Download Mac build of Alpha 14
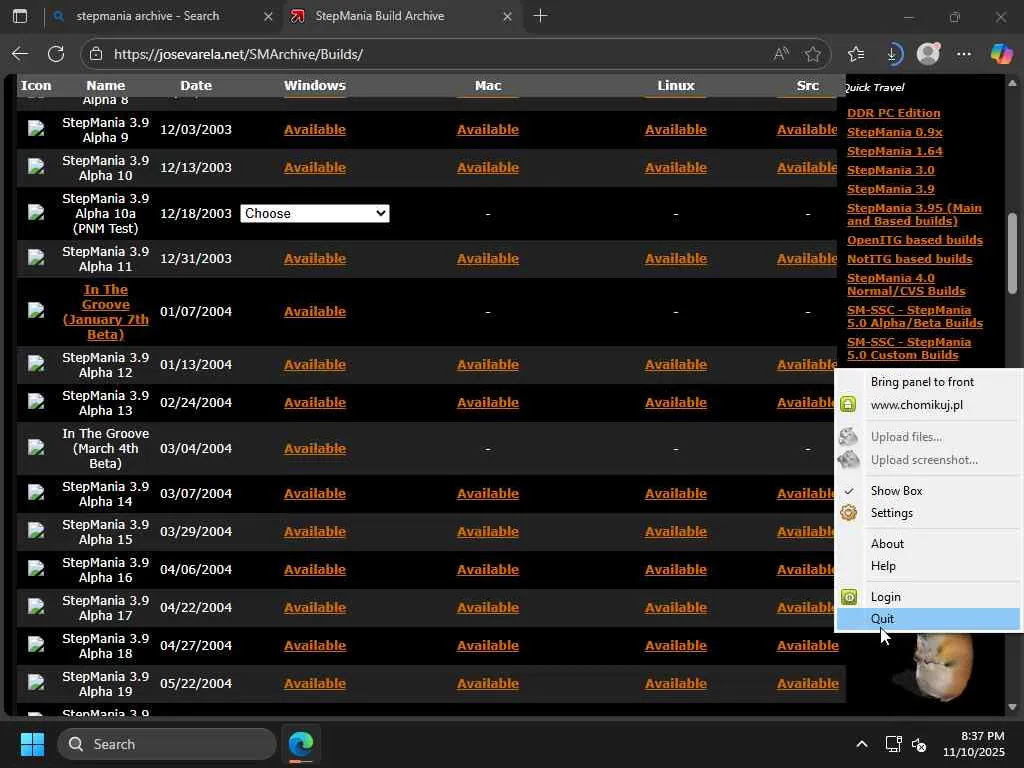This screenshot has height=768, width=1024. pos(488,494)
